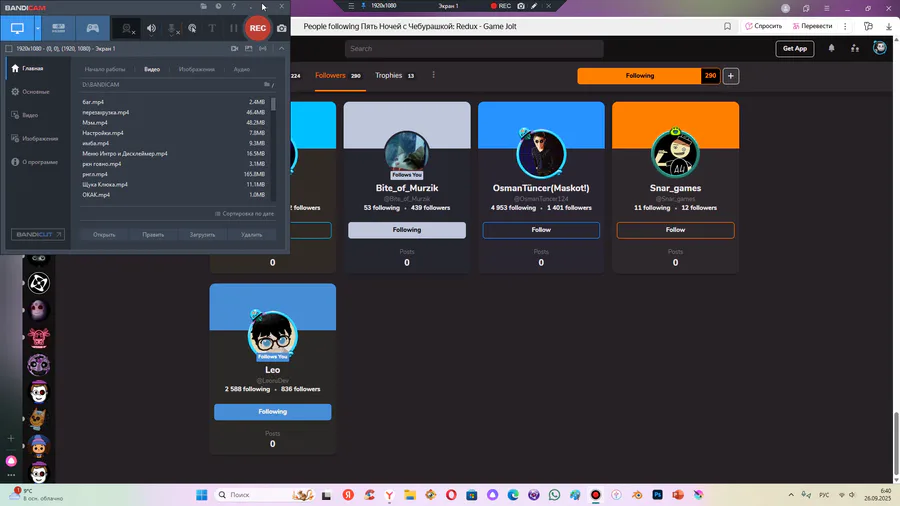900x506 pixels.
Task: Open the screen mode dropdown arrow in Bandicam
Action: click(38, 28)
